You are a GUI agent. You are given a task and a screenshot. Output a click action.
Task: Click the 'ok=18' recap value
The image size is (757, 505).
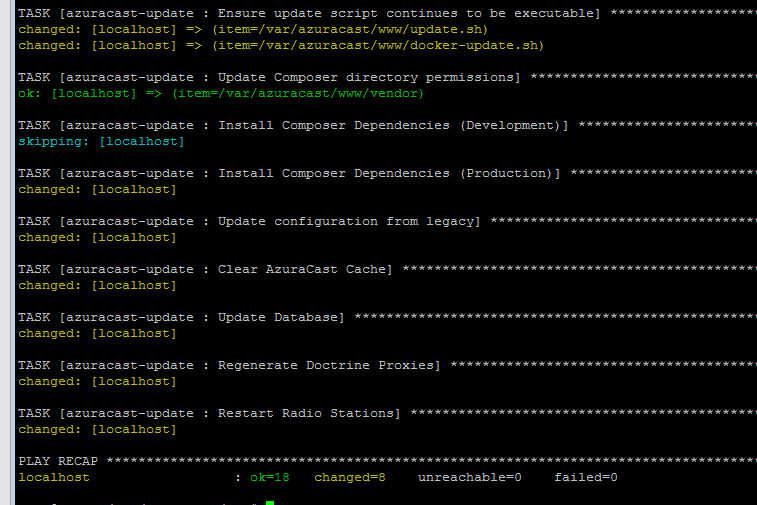pyautogui.click(x=270, y=477)
